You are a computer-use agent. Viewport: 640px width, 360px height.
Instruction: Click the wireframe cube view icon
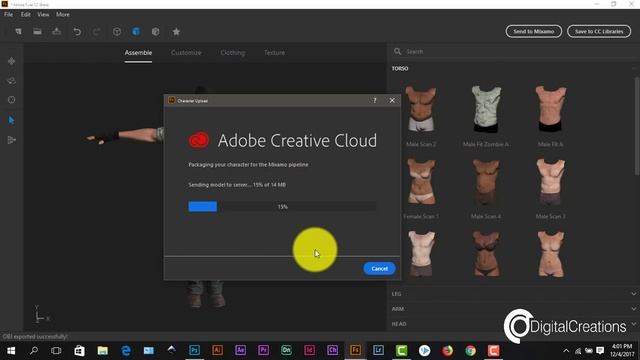pyautogui.click(x=117, y=31)
